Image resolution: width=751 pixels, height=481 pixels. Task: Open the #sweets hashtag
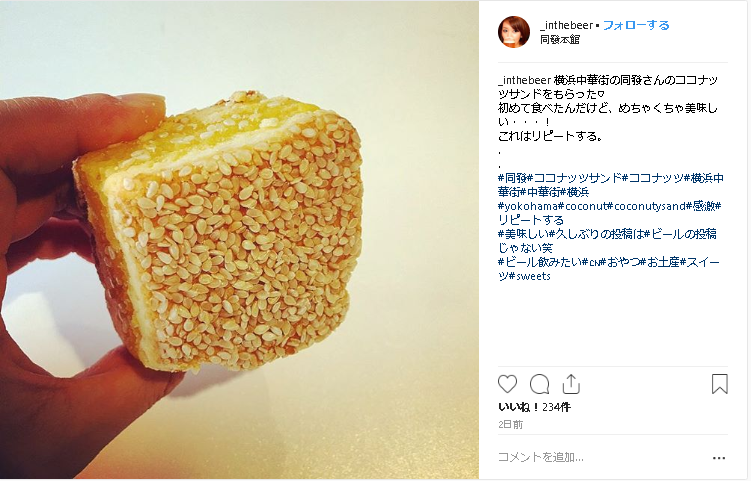click(x=529, y=276)
